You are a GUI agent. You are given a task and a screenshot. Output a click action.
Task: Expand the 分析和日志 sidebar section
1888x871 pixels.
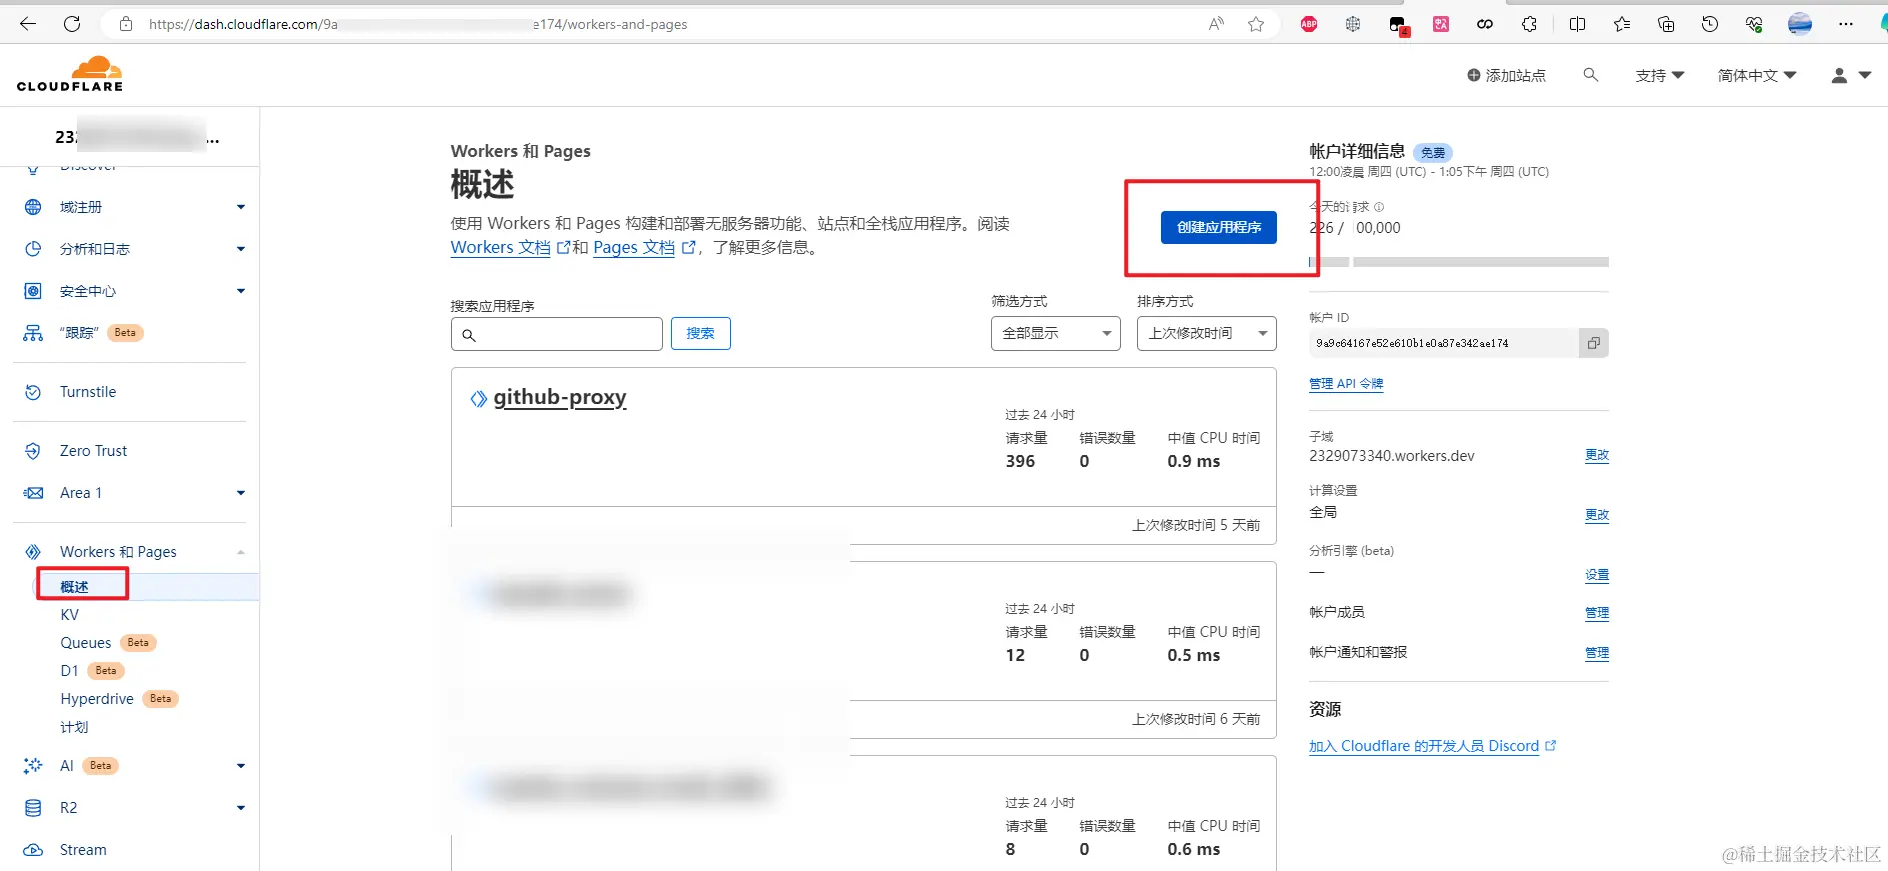pyautogui.click(x=240, y=249)
